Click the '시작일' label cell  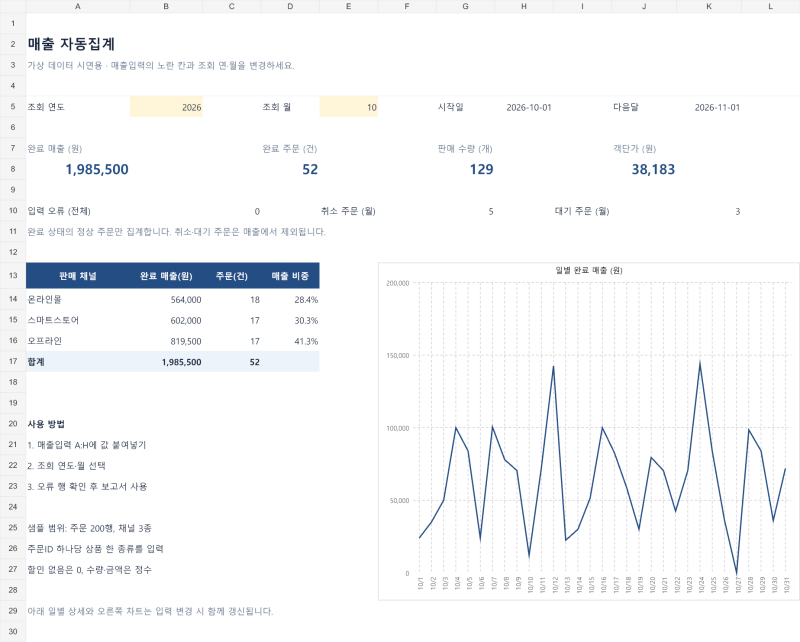coord(451,107)
